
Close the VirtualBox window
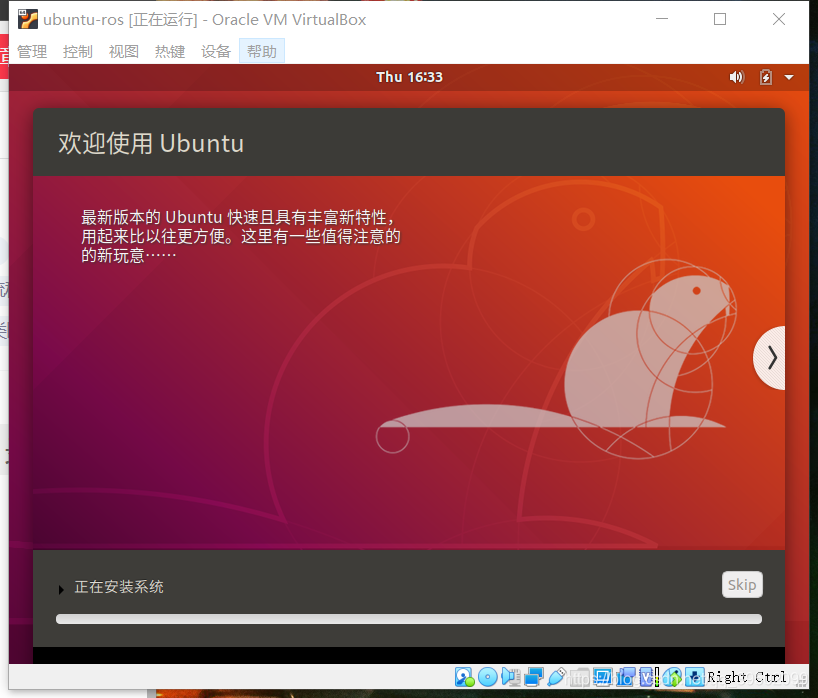pyautogui.click(x=778, y=19)
